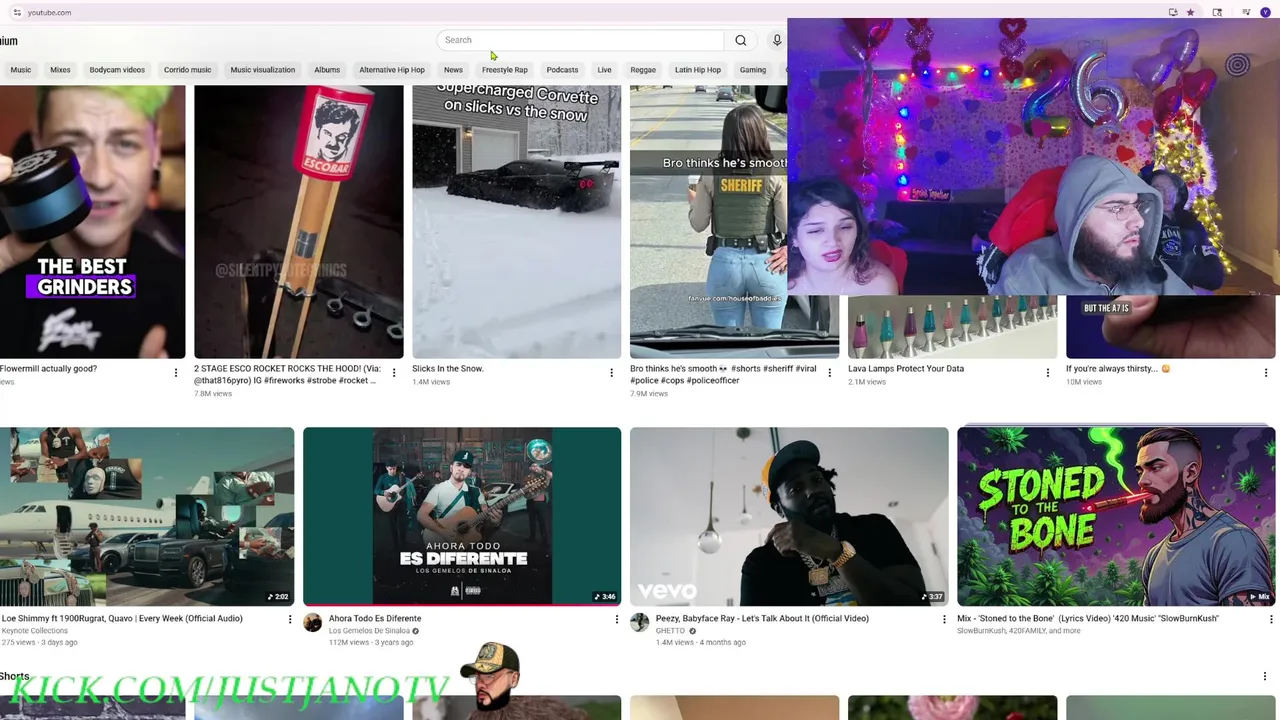1280x720 pixels.
Task: Play Ahora Todo Es Diferente thumbnail
Action: tap(462, 516)
